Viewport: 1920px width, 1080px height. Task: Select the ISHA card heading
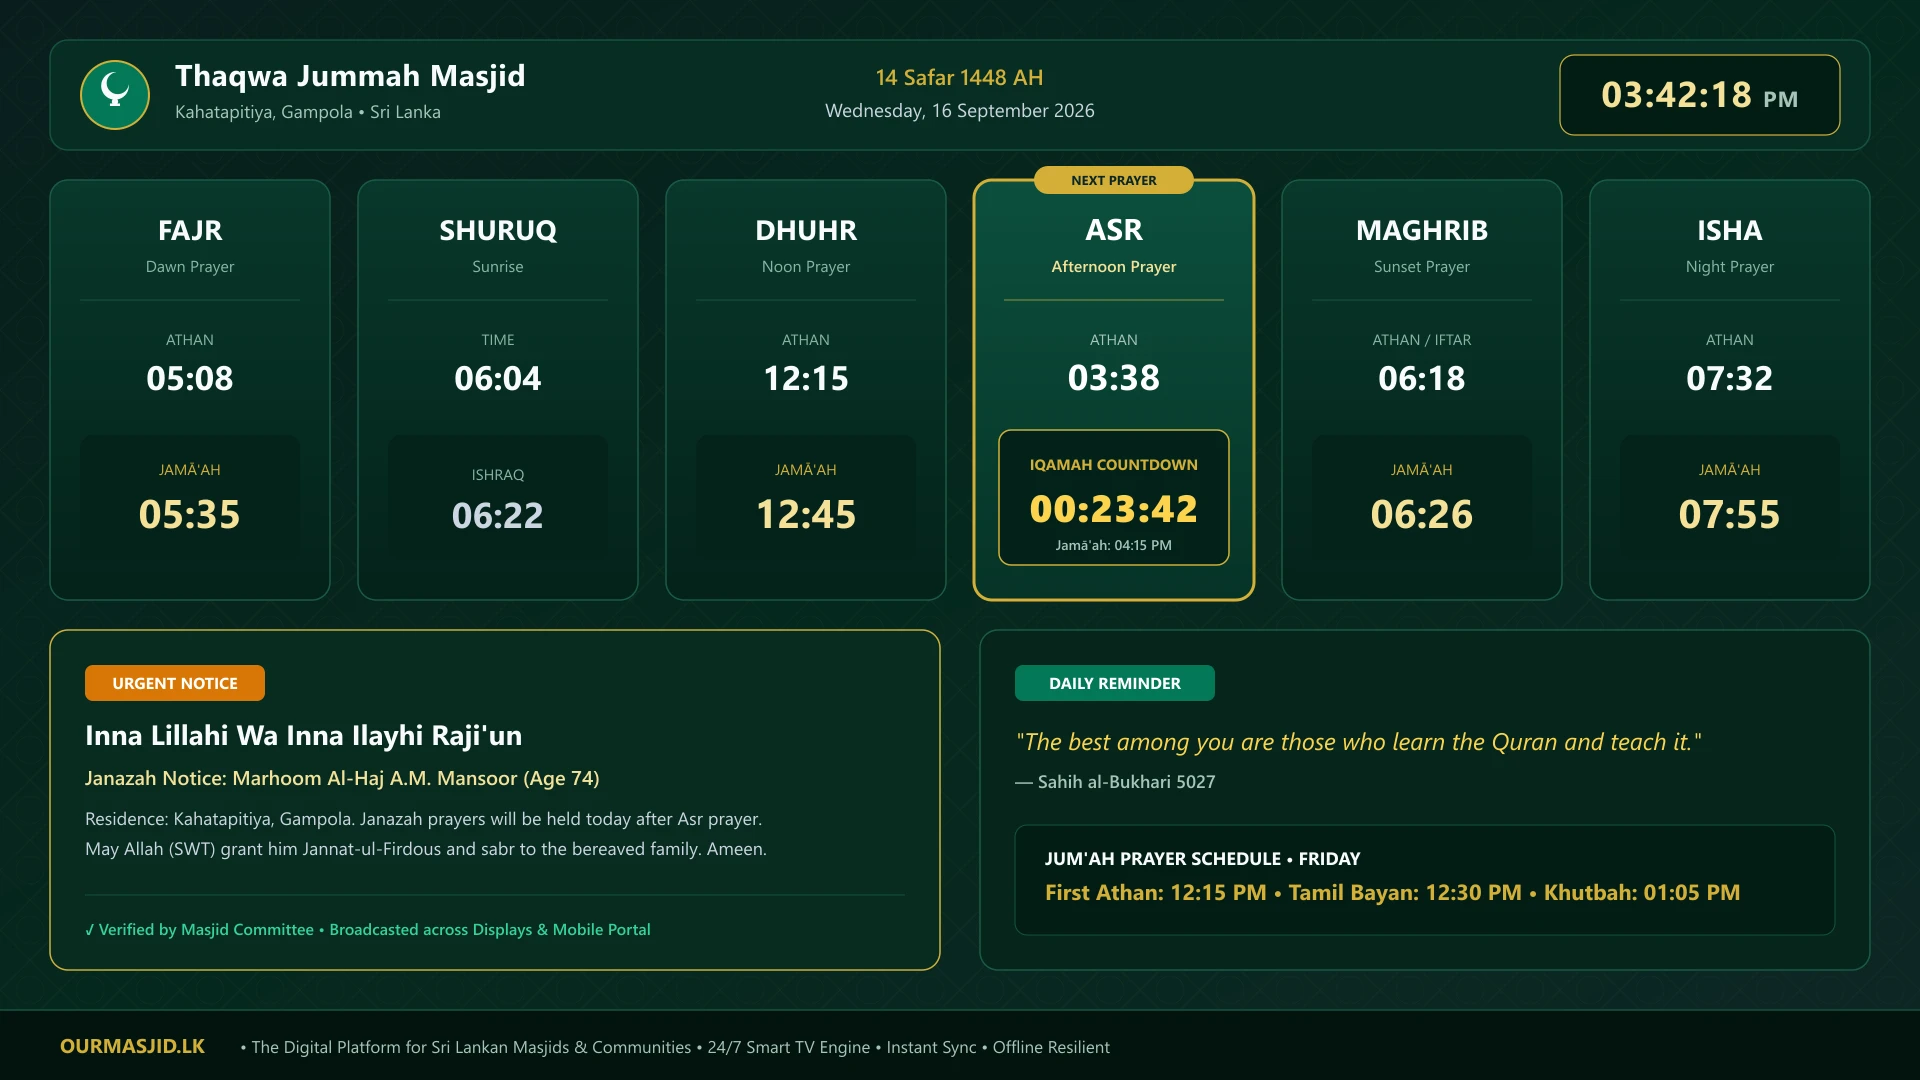coord(1730,230)
